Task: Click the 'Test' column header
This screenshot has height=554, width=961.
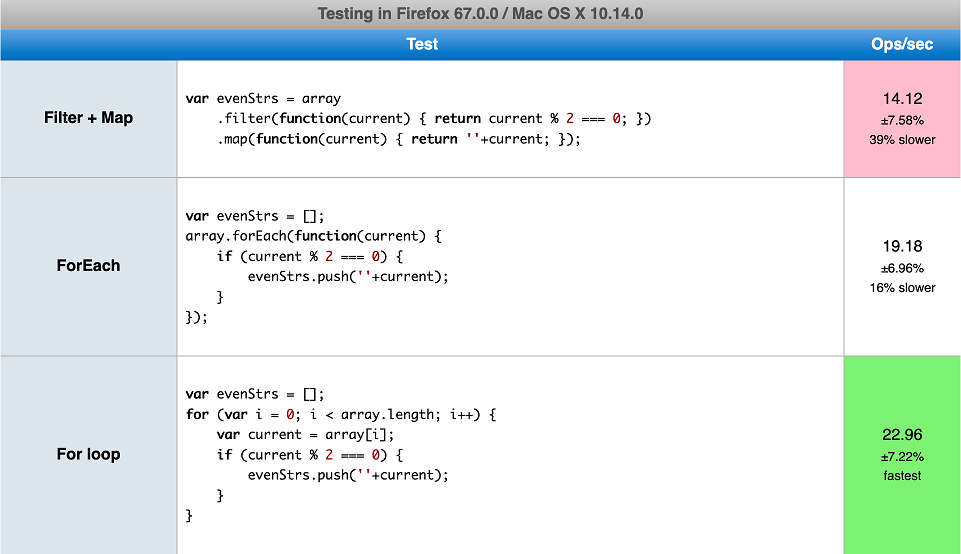Action: pyautogui.click(x=422, y=45)
